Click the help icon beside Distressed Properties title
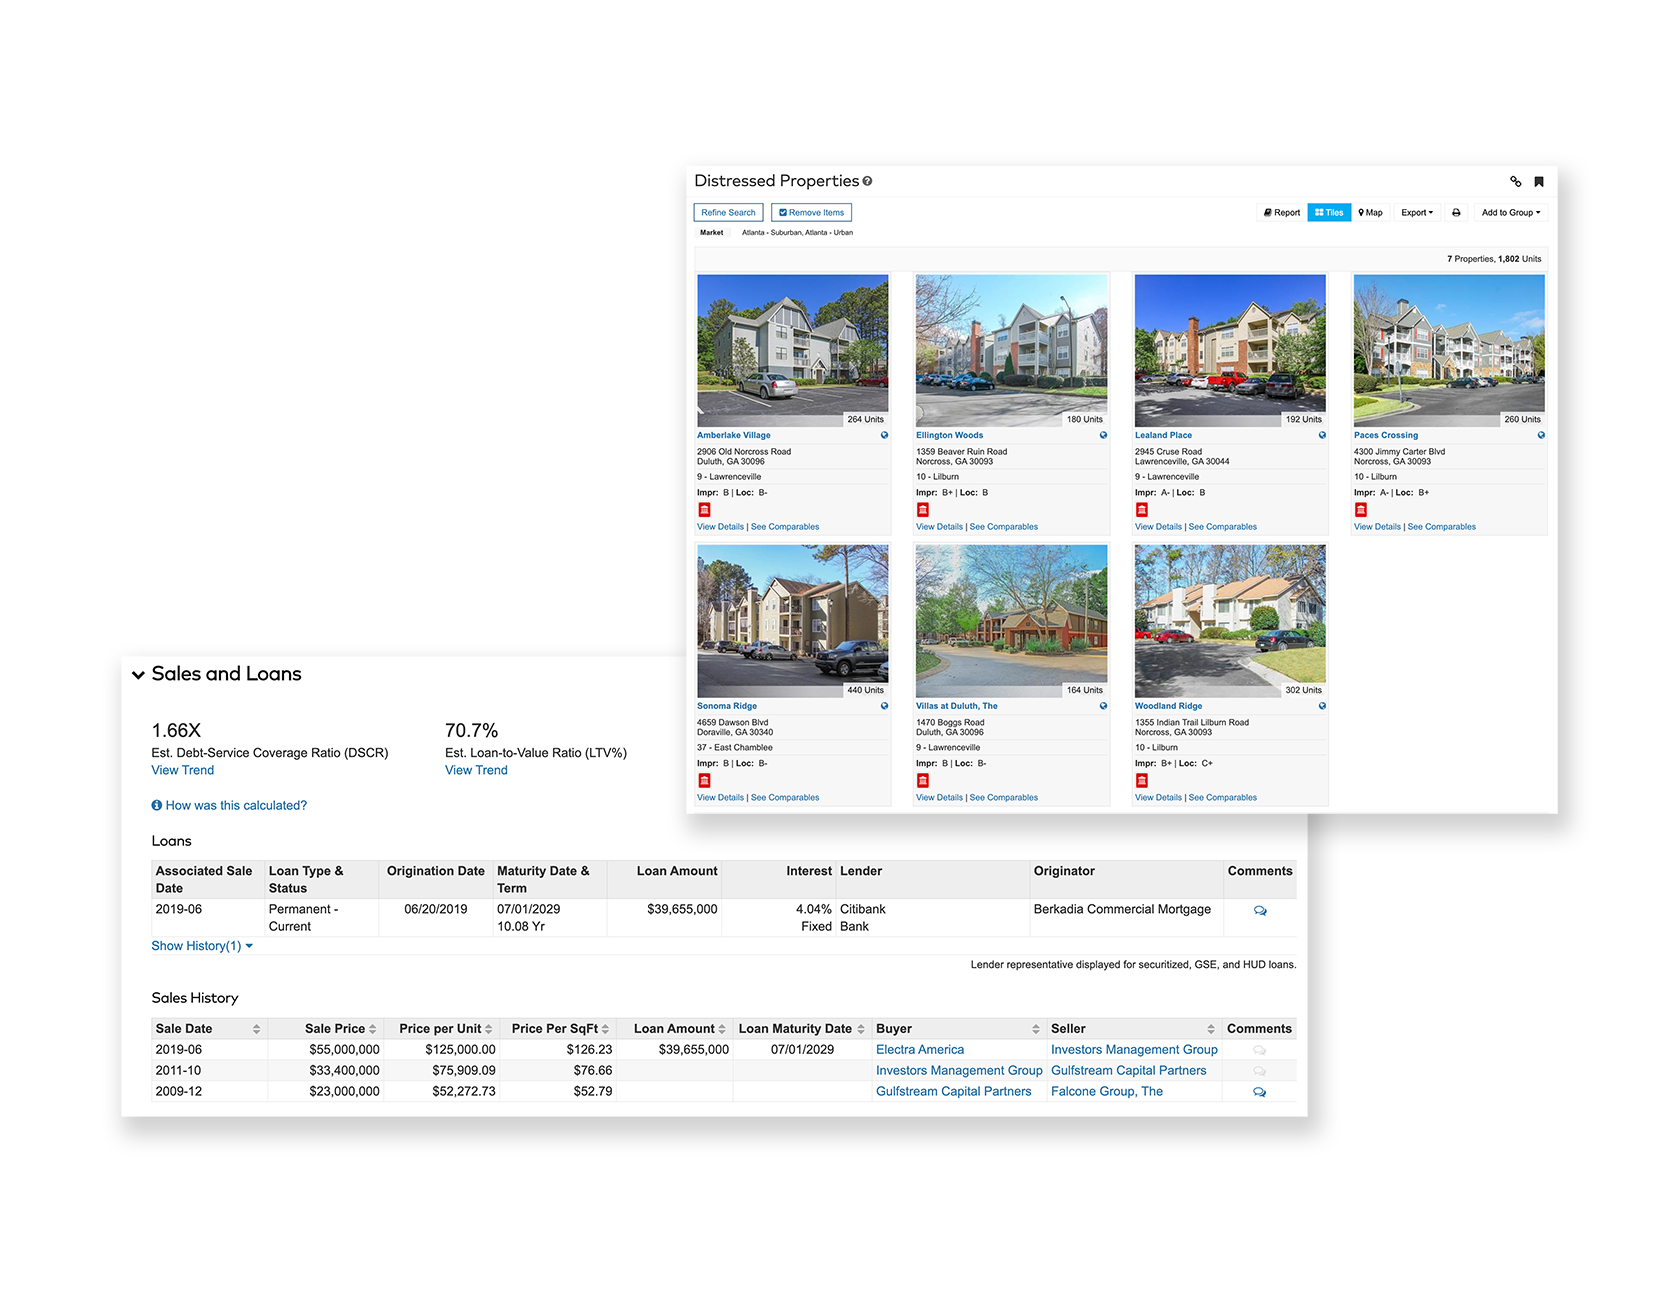Image resolution: width=1678 pixels, height=1303 pixels. (x=867, y=181)
